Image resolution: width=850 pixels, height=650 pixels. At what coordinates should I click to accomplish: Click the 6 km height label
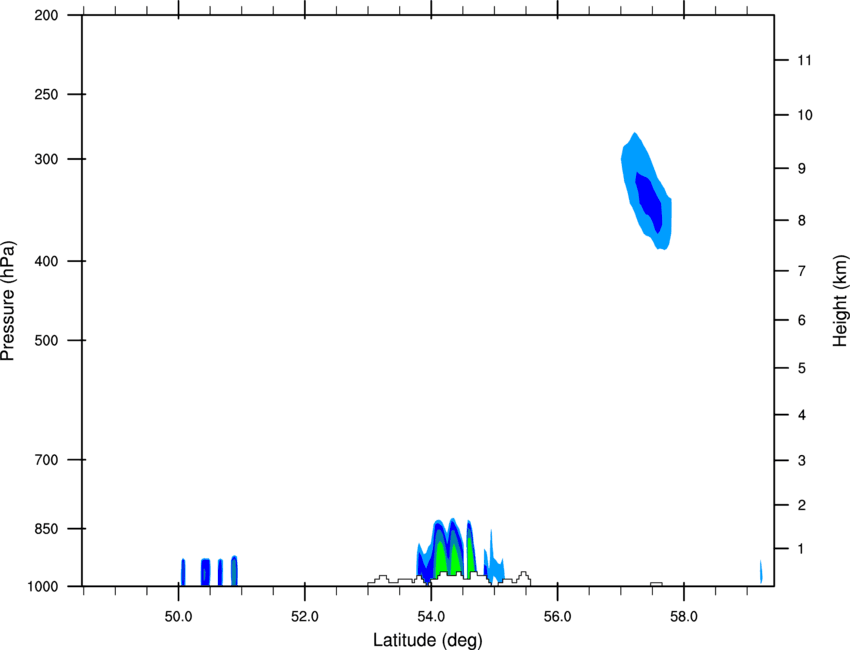click(802, 320)
